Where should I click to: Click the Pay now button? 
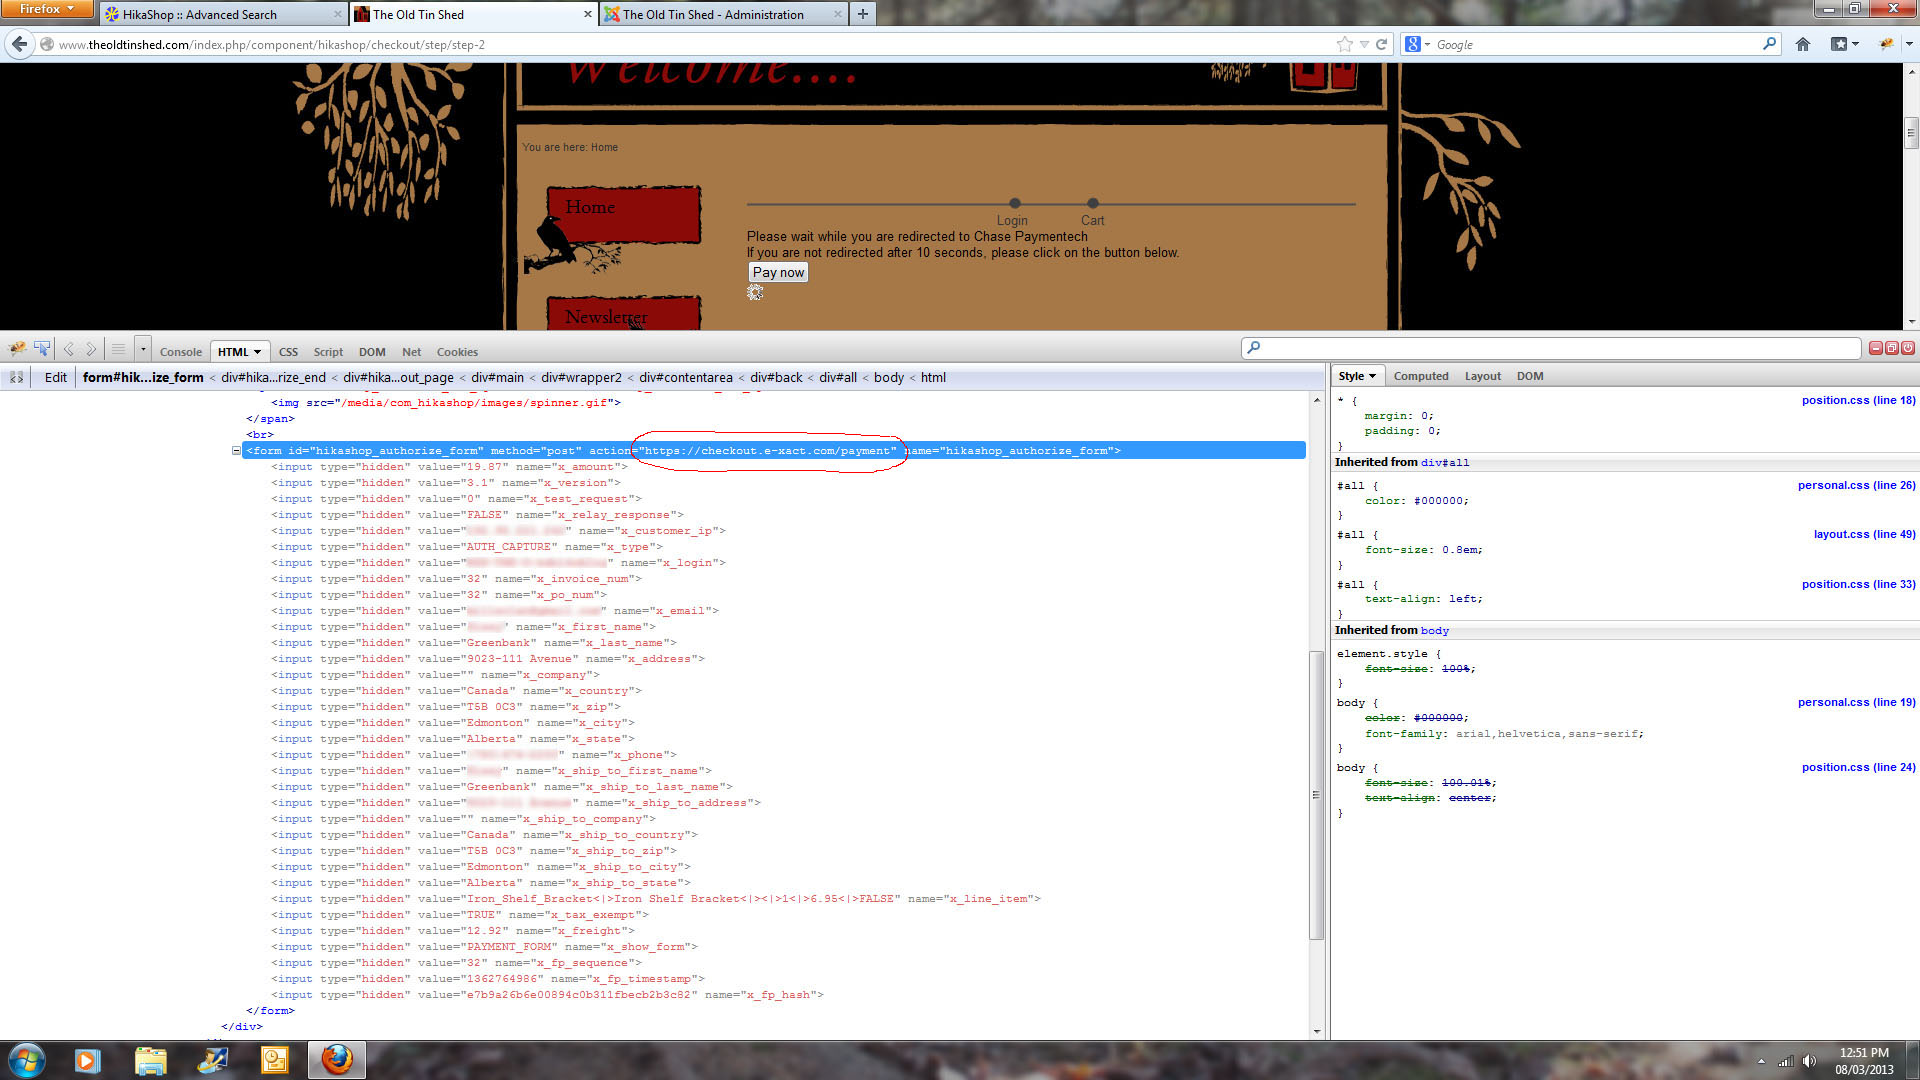(778, 272)
